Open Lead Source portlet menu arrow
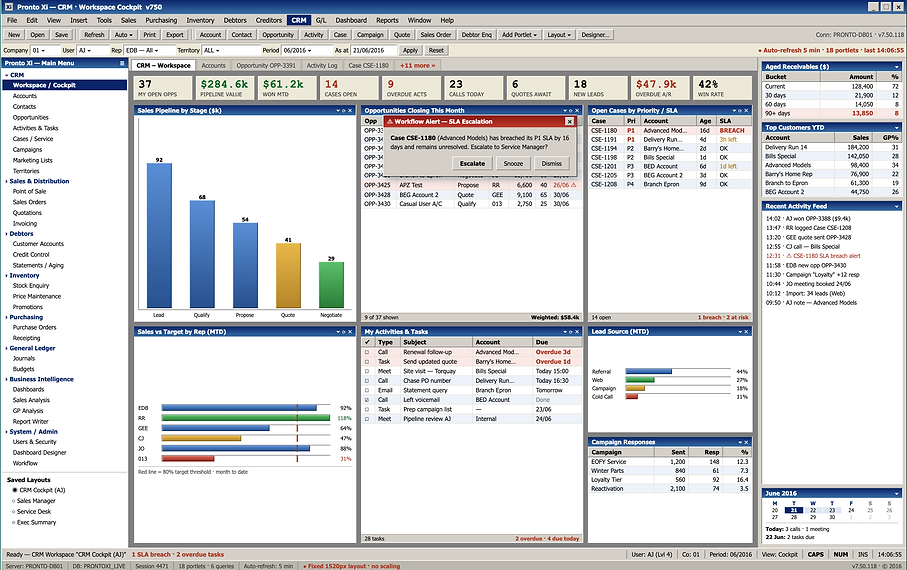Screen dimensions: 907x570 click(740, 332)
